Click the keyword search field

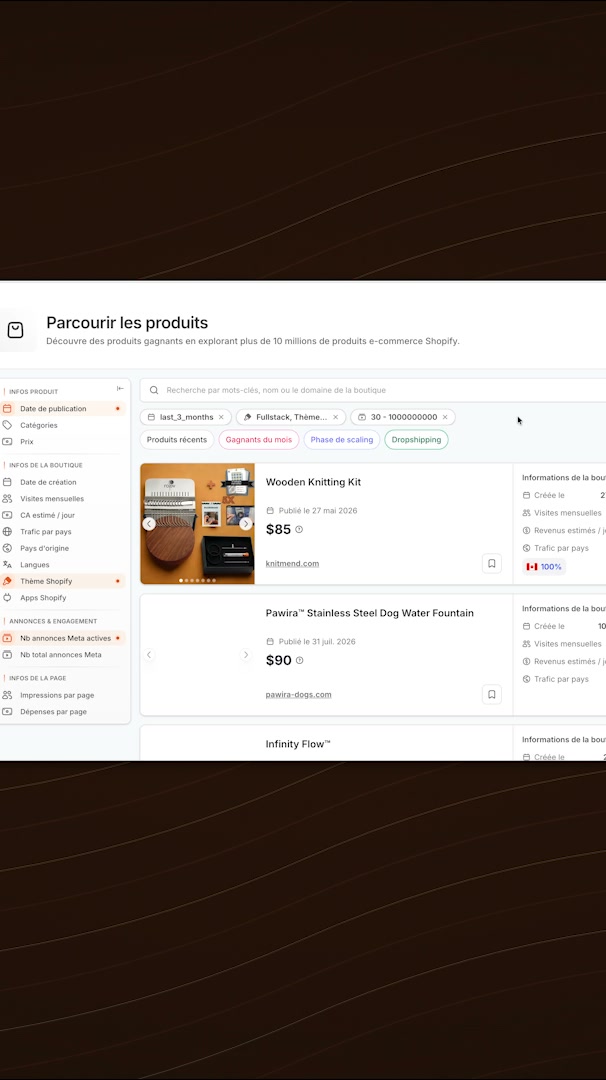[375, 390]
